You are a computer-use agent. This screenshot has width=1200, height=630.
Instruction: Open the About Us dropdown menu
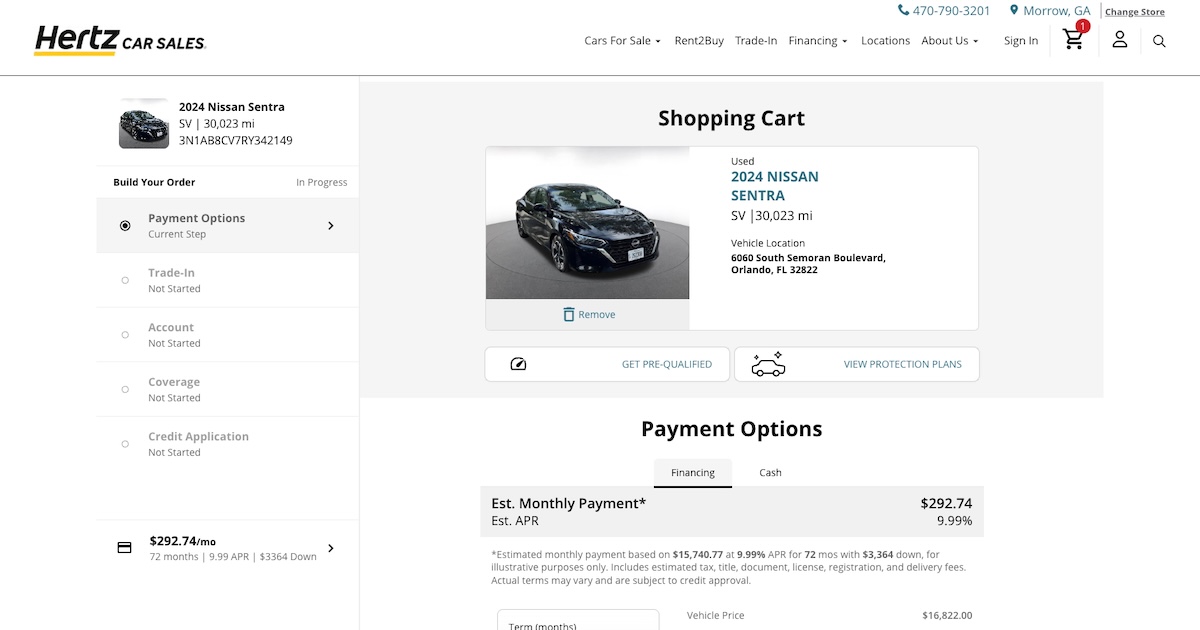[948, 41]
